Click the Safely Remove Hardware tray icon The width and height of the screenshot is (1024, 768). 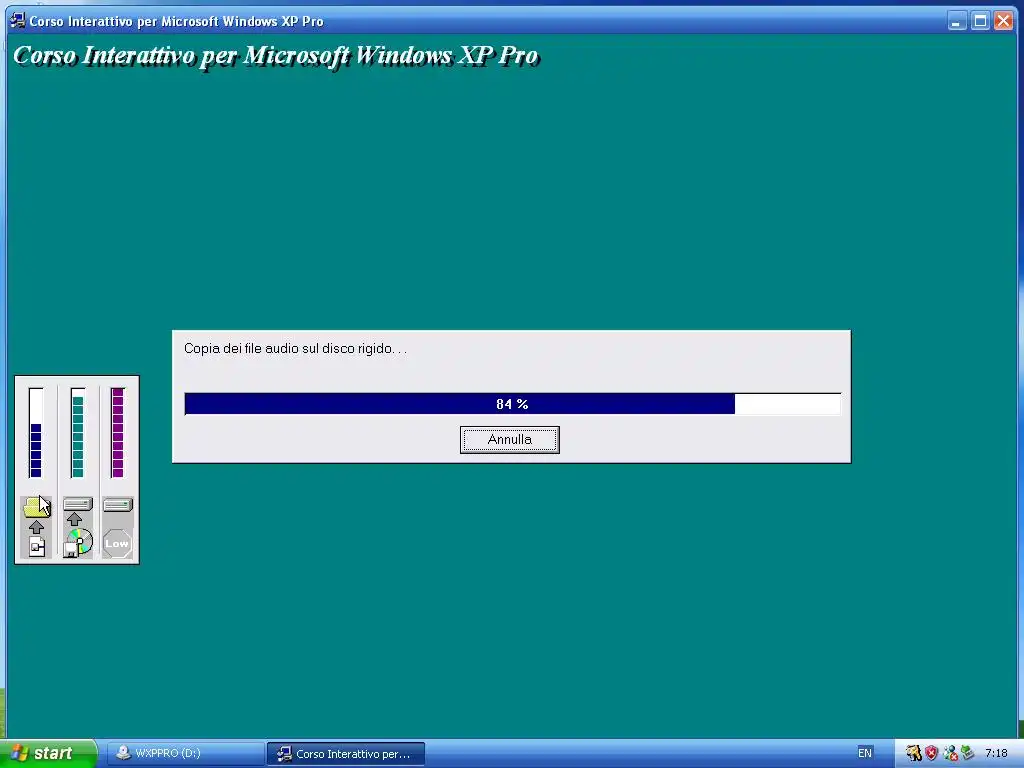point(968,753)
